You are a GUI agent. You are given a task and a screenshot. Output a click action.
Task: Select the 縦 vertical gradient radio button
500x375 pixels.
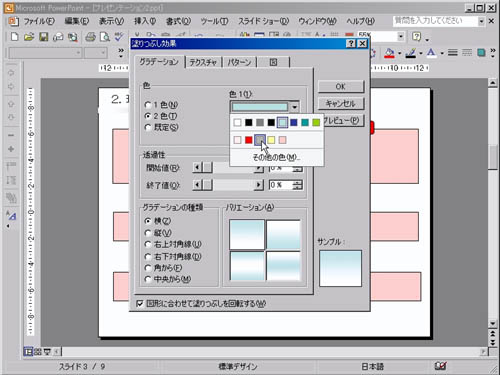[x=148, y=233]
